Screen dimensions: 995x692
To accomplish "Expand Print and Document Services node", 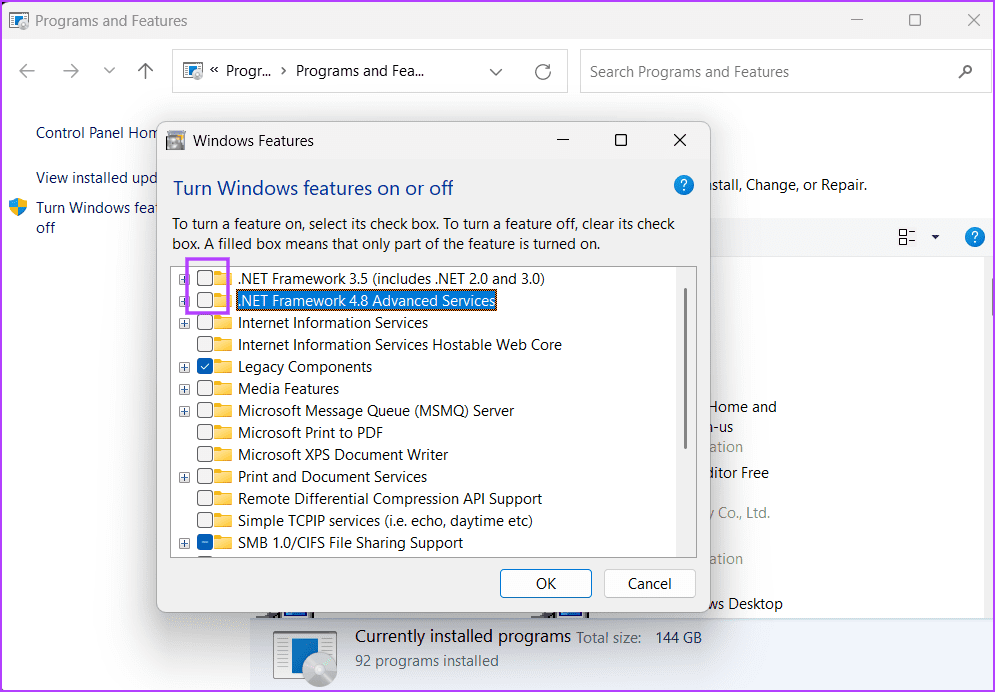I will click(x=184, y=477).
